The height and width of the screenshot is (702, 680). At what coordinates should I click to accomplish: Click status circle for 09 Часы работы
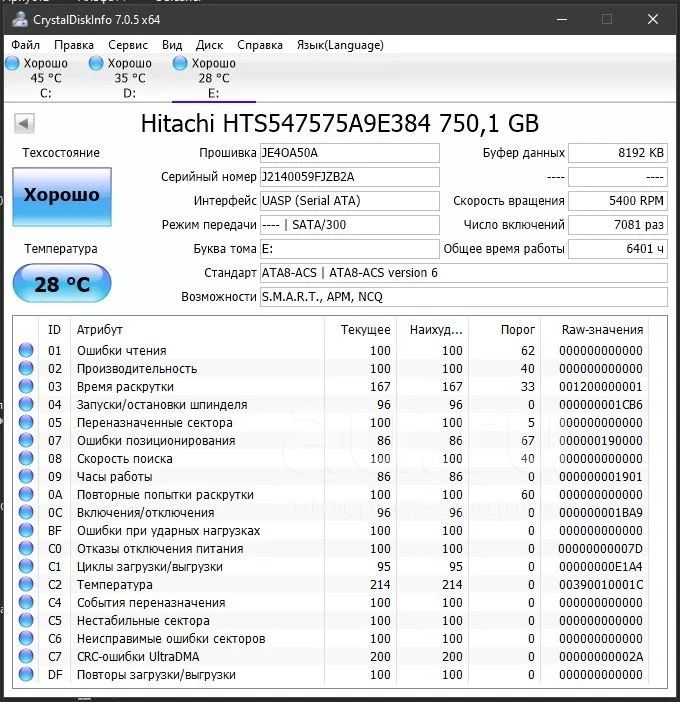26,476
